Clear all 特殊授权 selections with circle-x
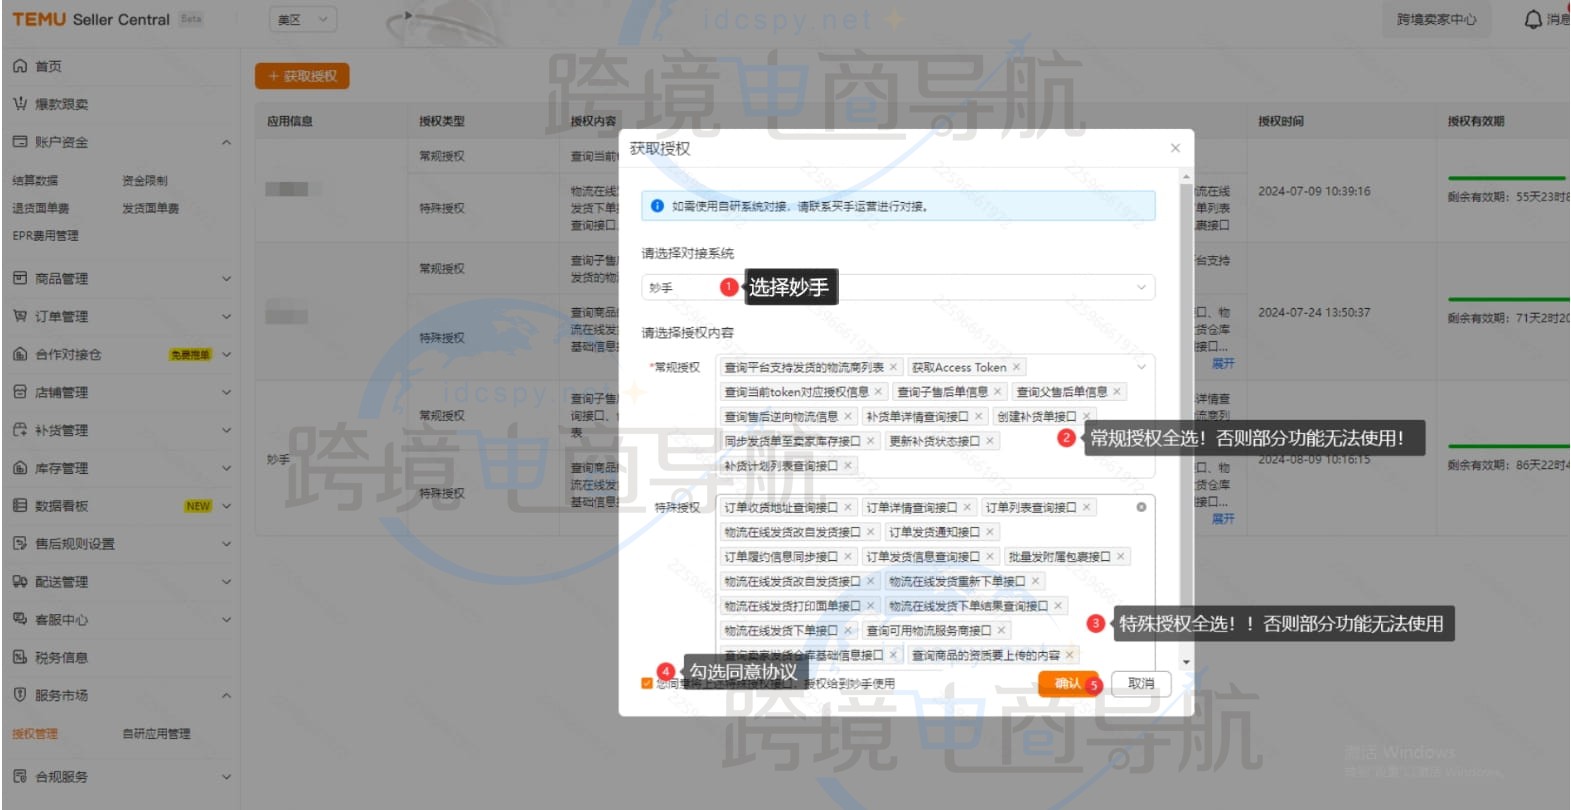 point(1141,507)
